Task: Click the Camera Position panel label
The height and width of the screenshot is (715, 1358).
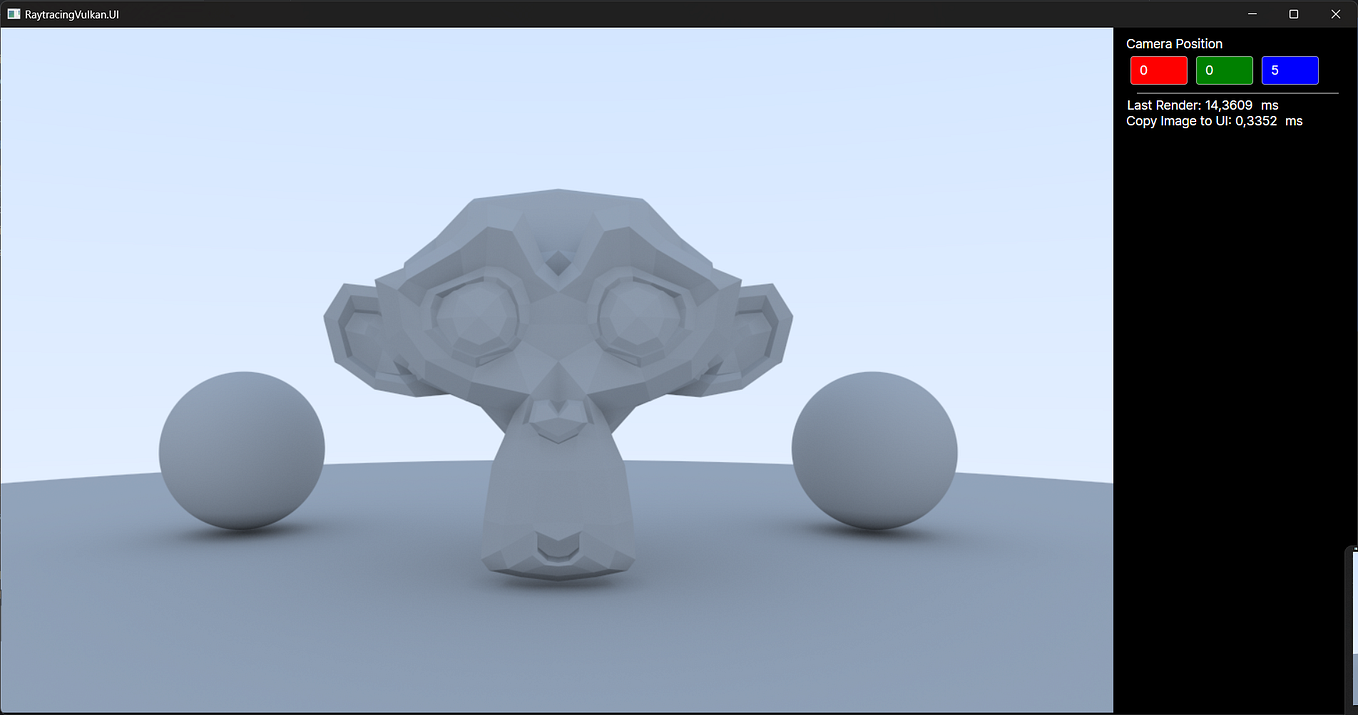Action: coord(1174,43)
